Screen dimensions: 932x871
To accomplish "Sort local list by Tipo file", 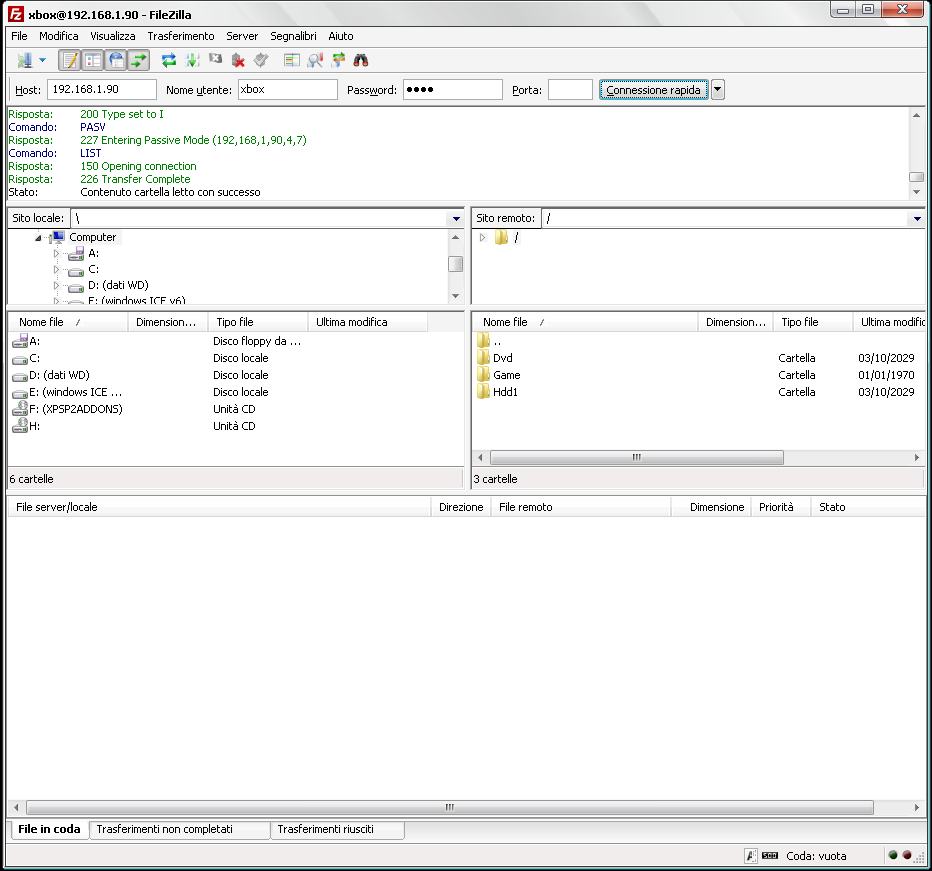I will (258, 322).
